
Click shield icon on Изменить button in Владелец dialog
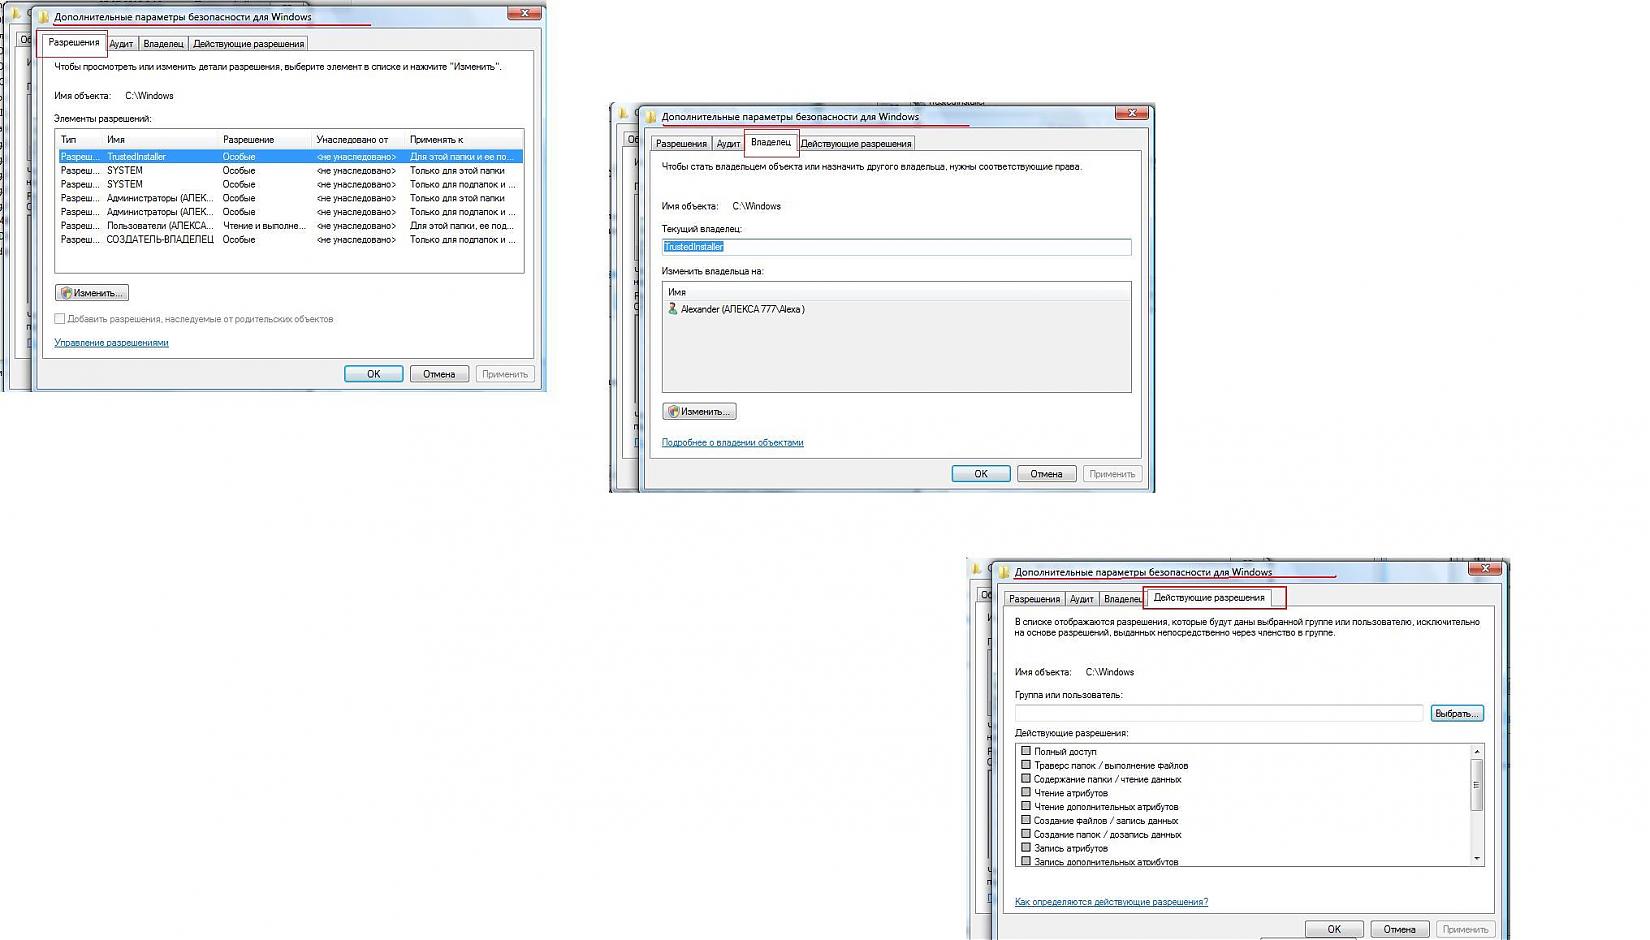click(674, 411)
